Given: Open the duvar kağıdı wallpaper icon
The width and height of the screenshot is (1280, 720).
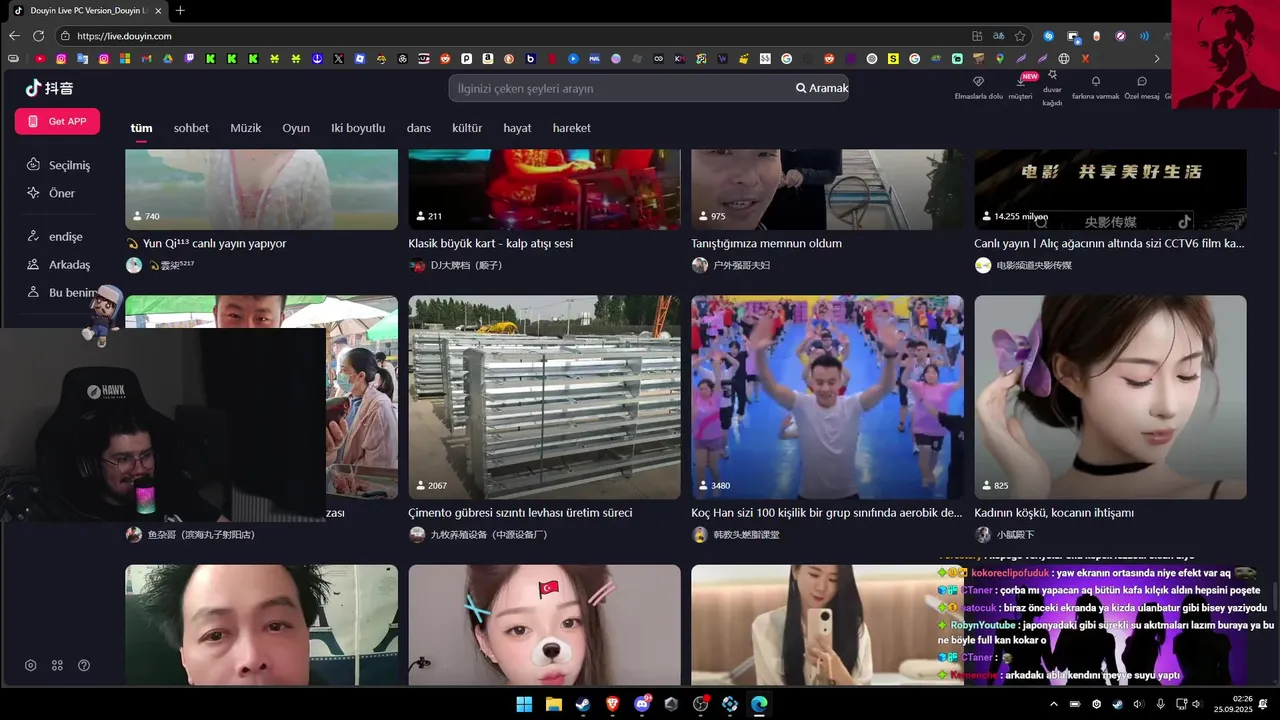Looking at the screenshot, I should 1052,75.
